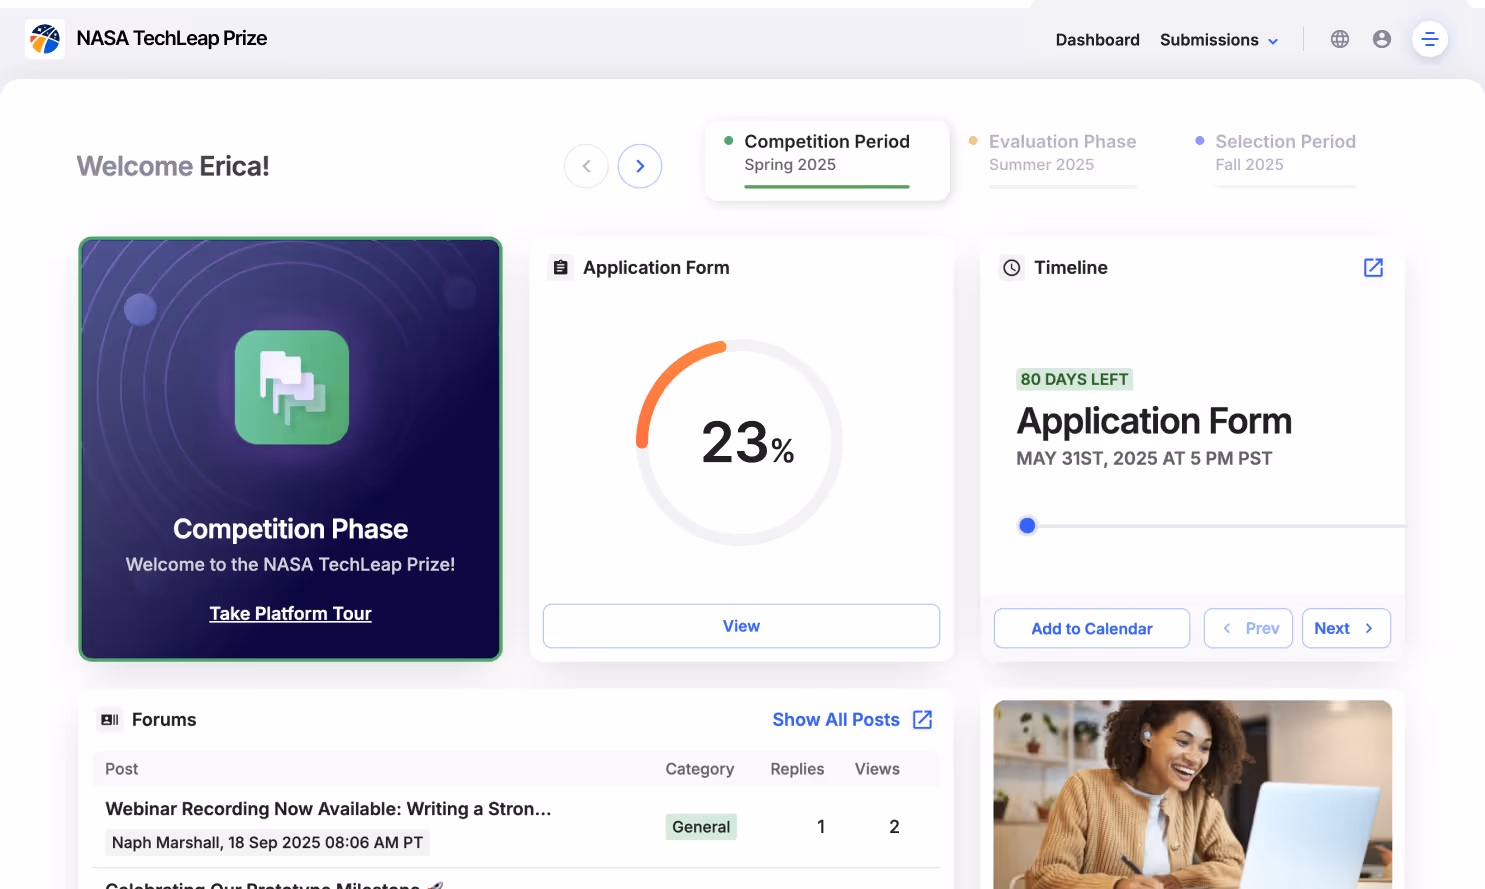
Task: Click the photo of woman with laptop
Action: click(x=1192, y=794)
